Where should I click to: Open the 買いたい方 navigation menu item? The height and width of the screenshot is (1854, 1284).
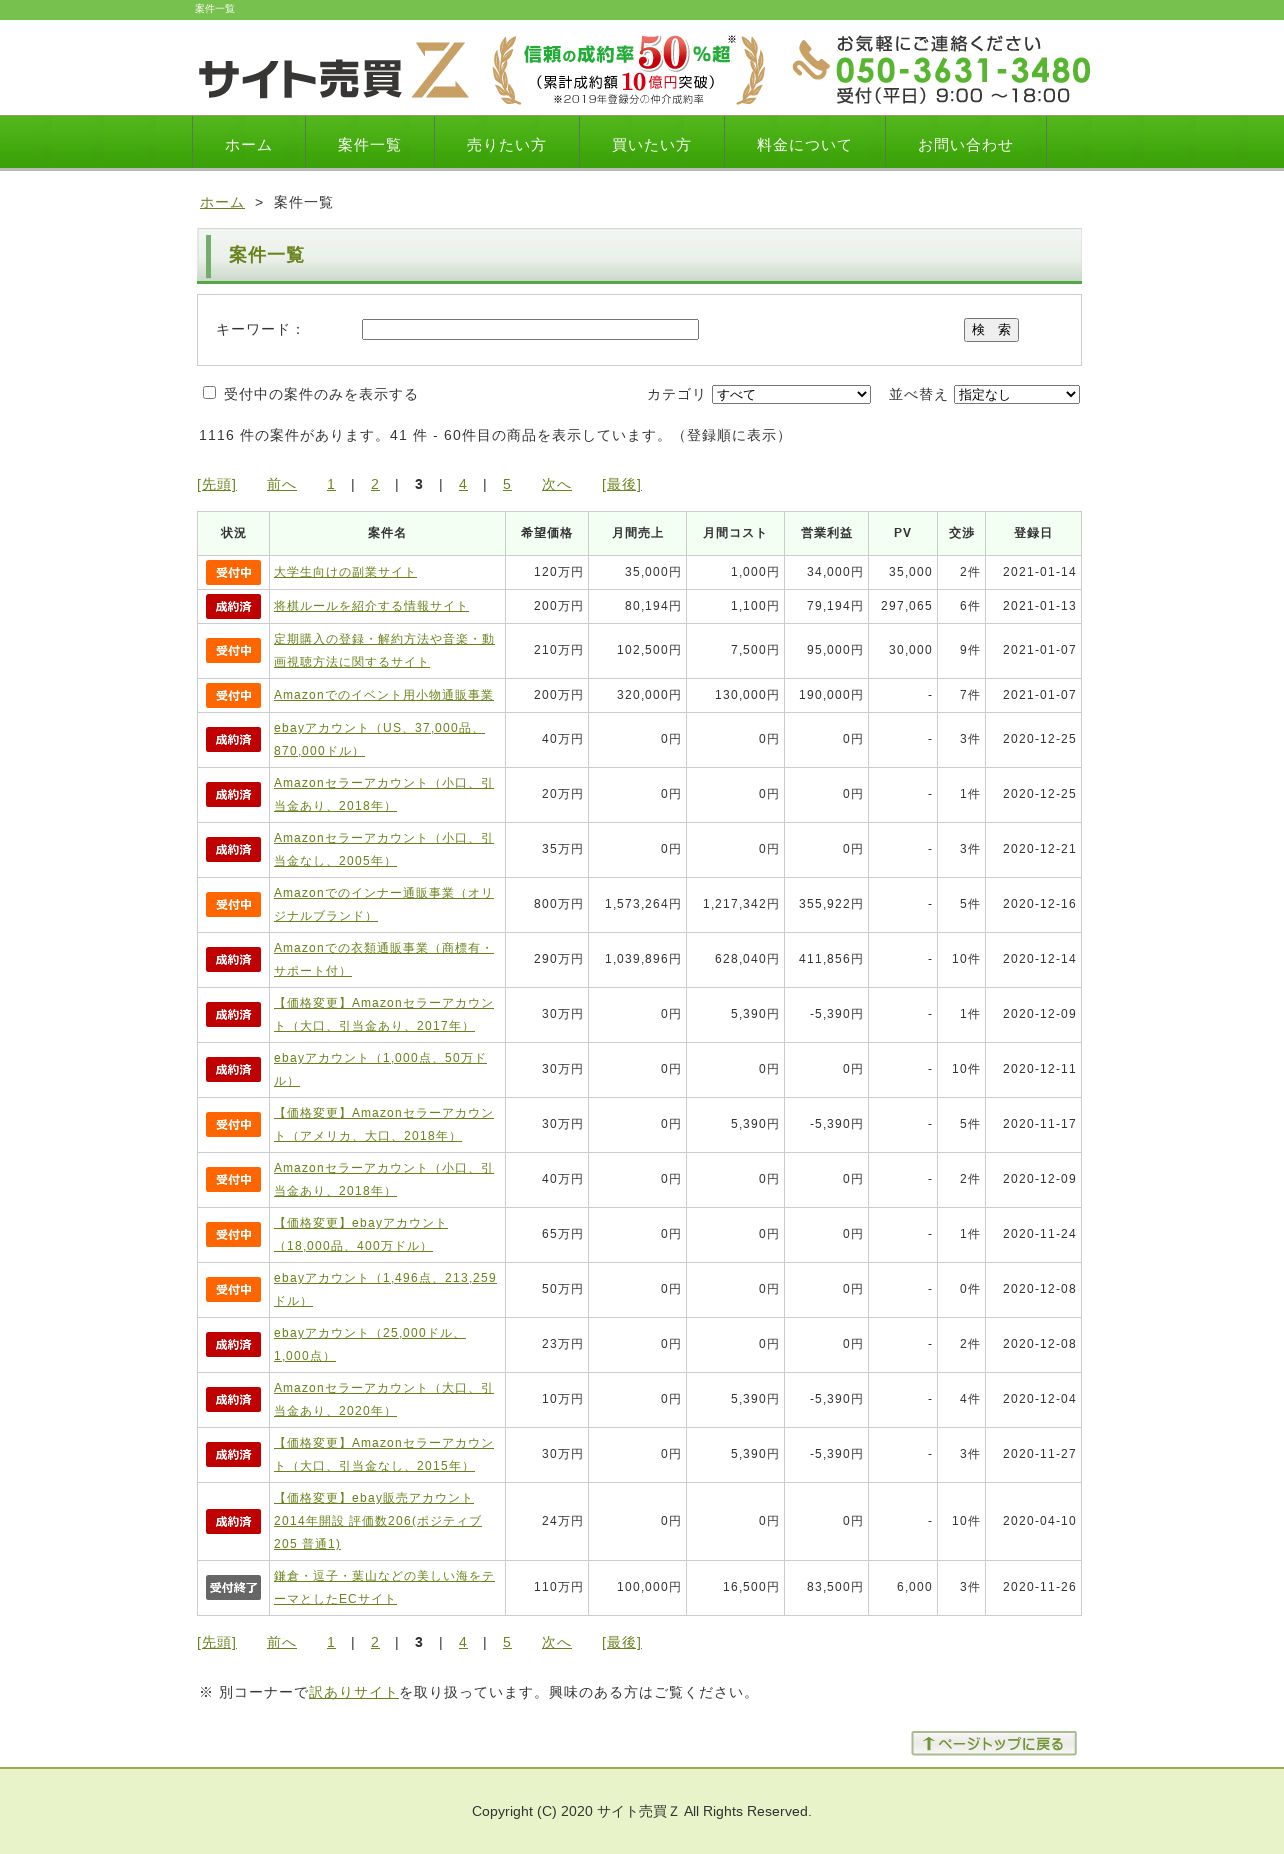tap(652, 144)
